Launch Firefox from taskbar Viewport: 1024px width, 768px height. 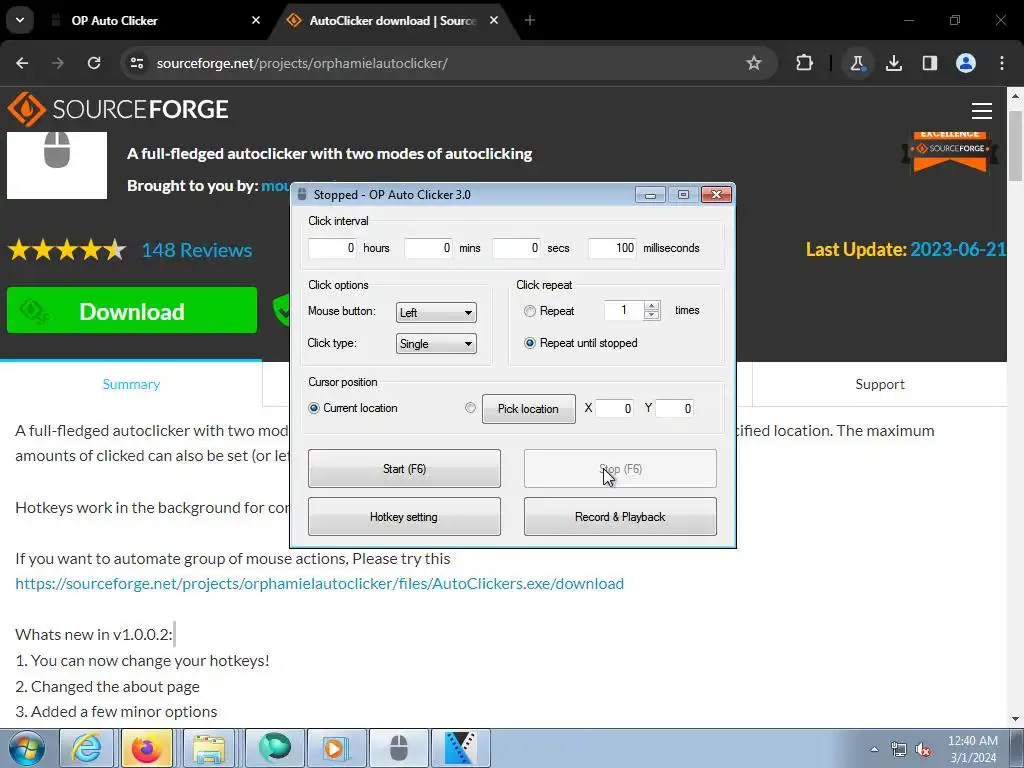click(146, 748)
